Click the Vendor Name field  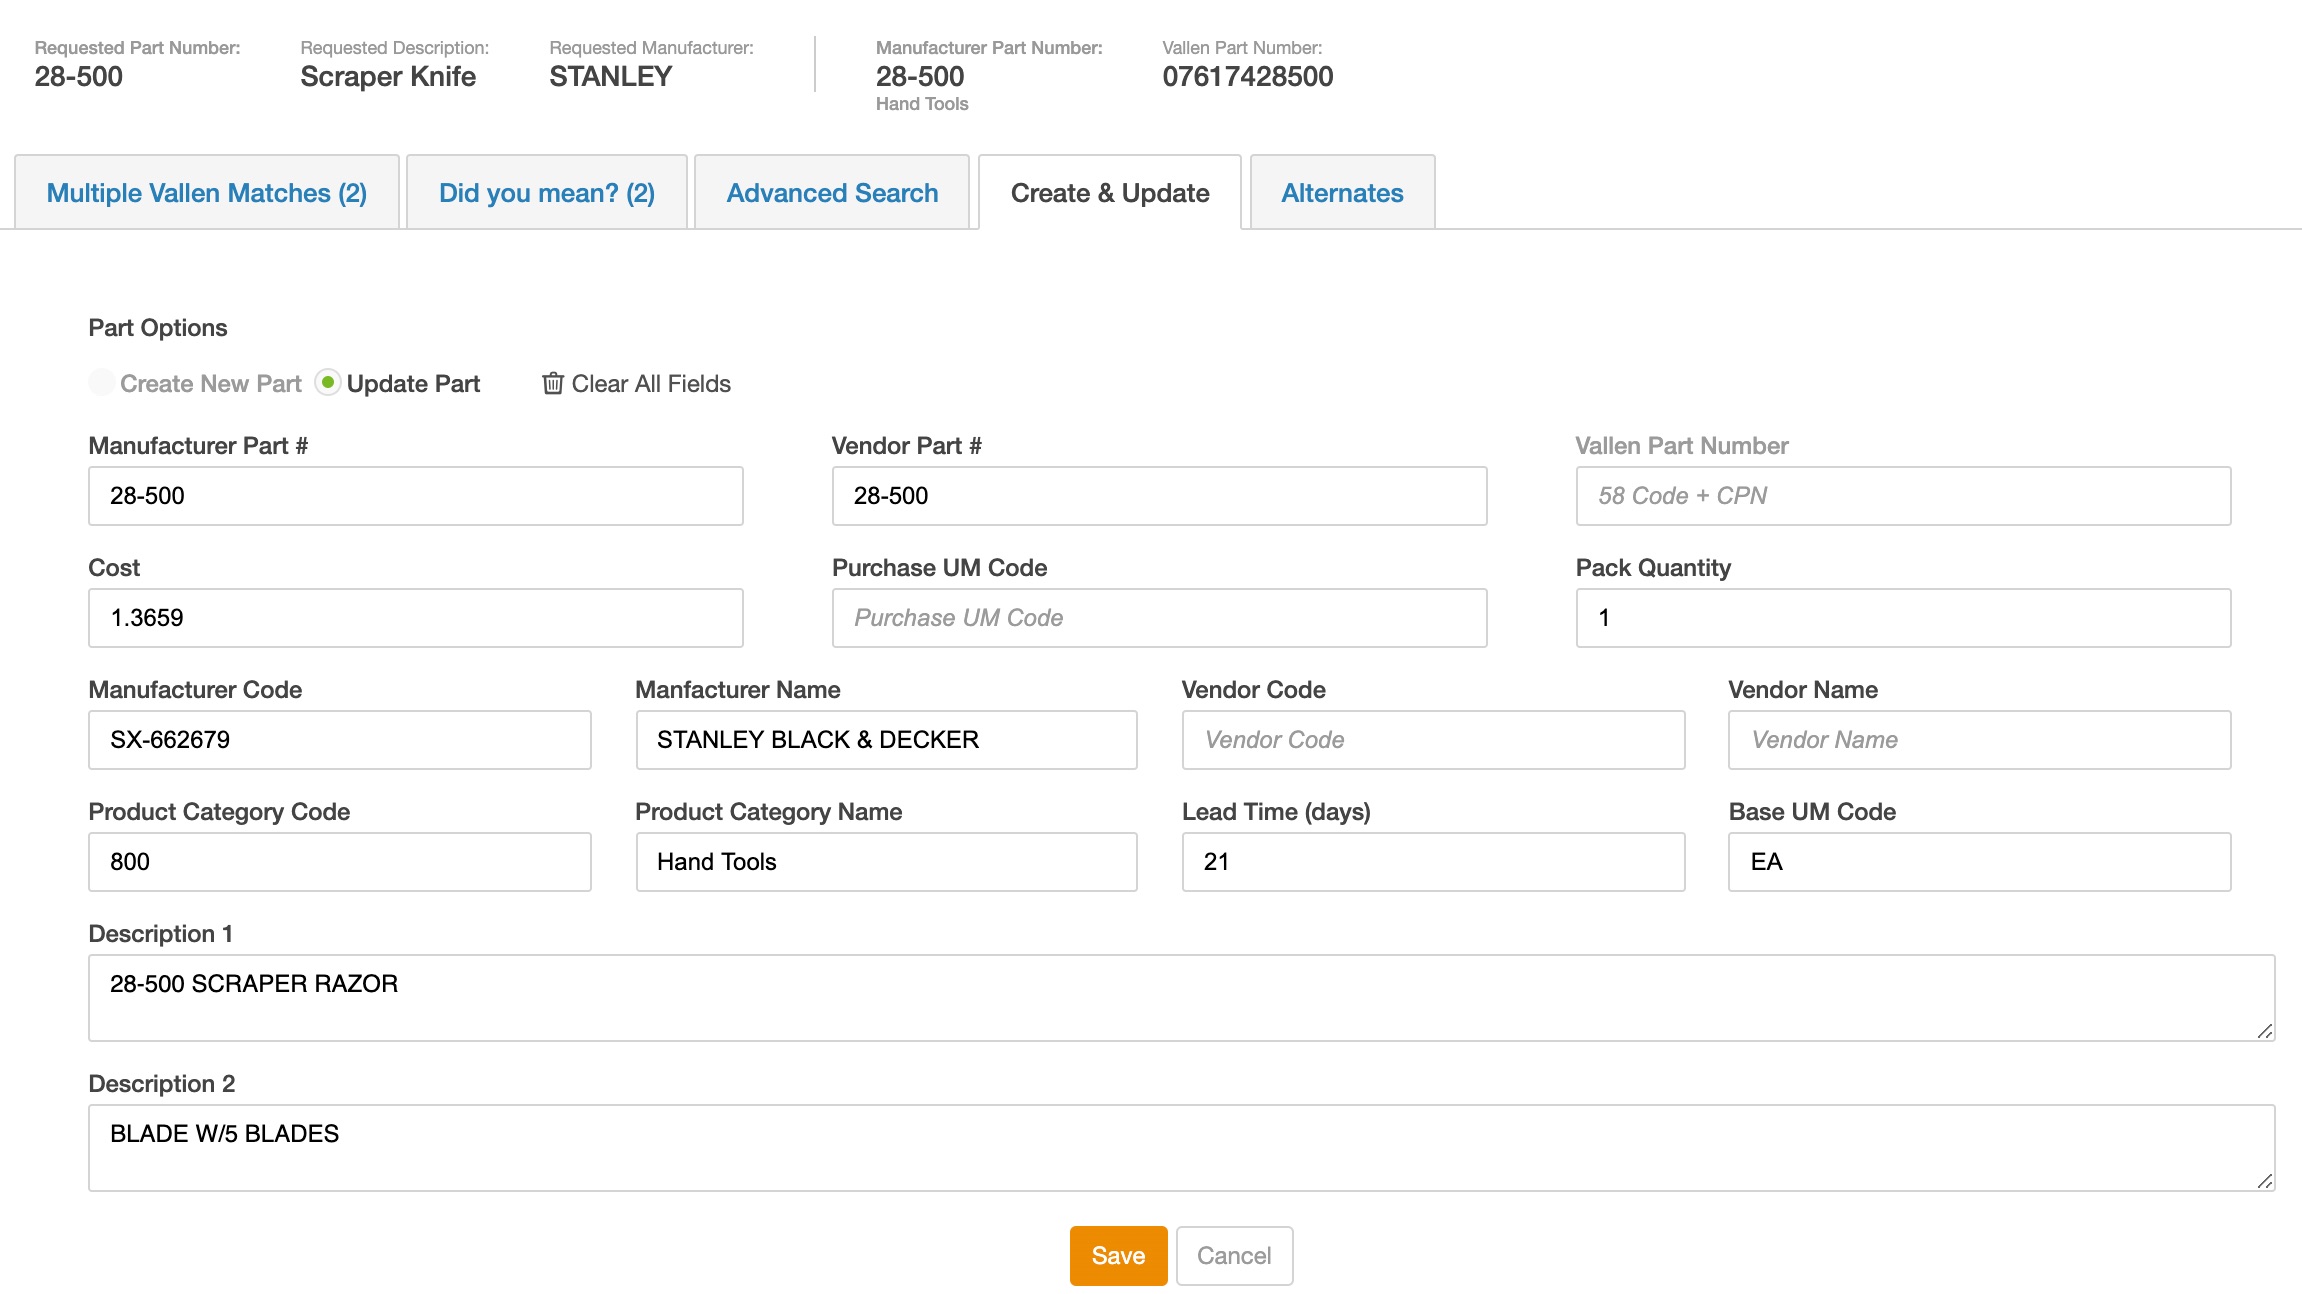(1979, 740)
